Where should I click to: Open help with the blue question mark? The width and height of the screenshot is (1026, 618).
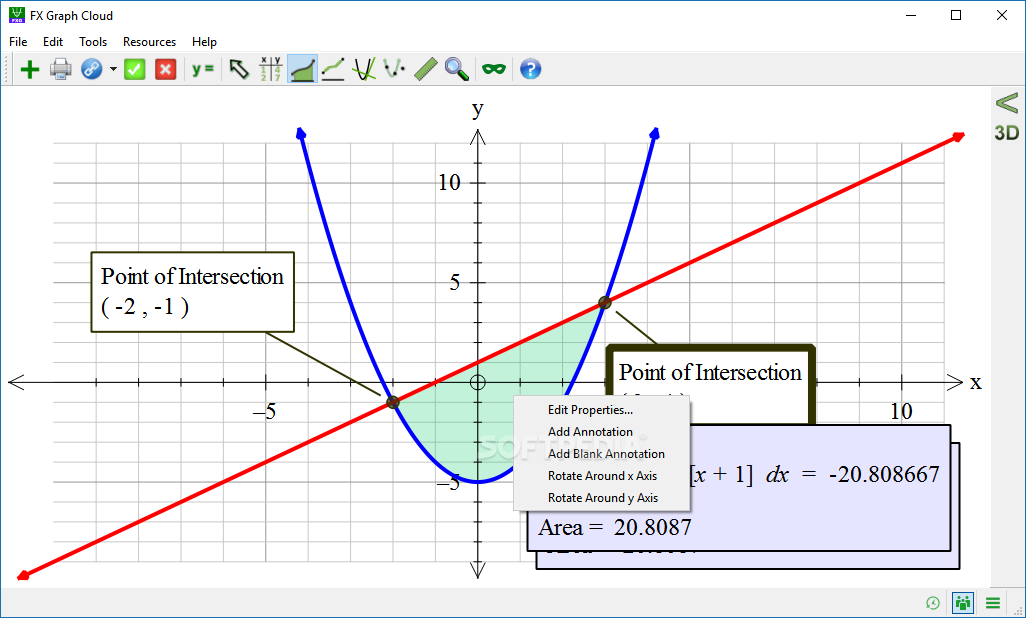click(x=531, y=69)
